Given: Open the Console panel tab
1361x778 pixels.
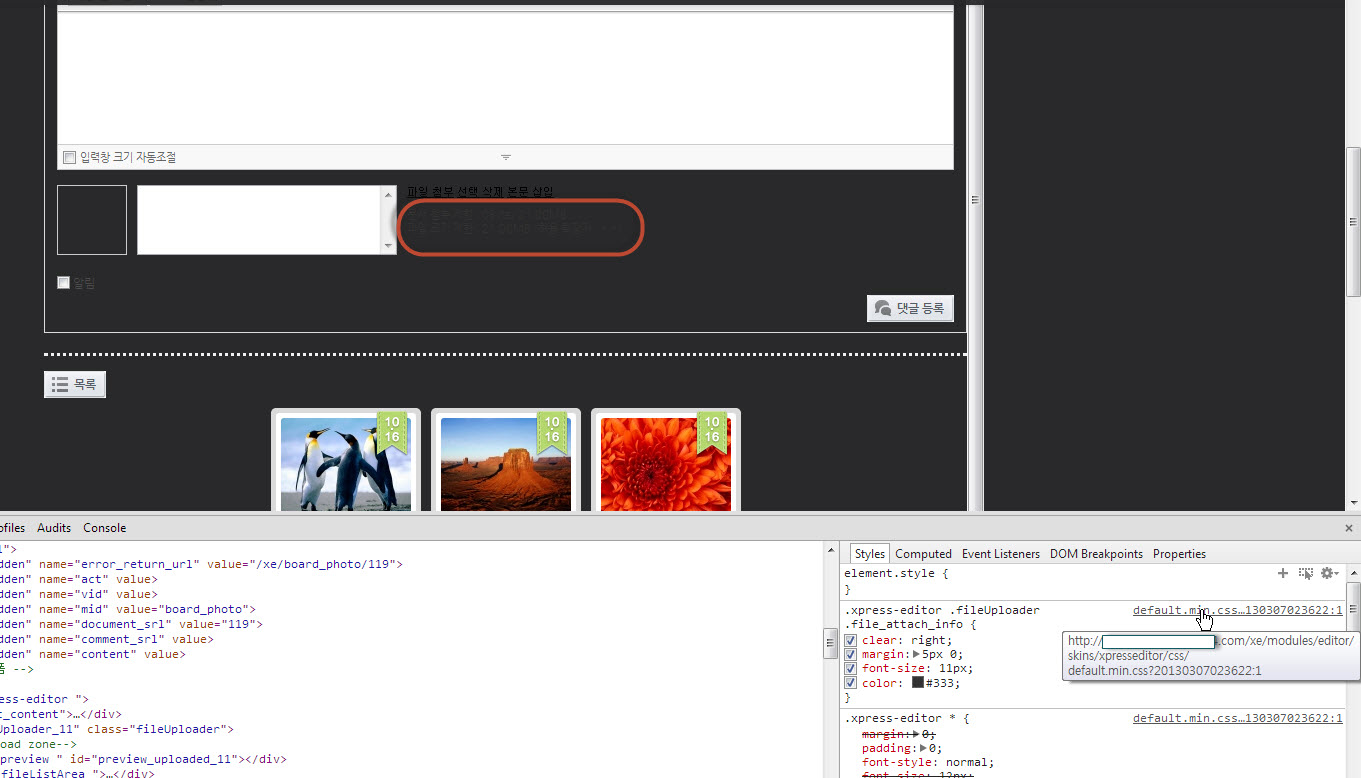Looking at the screenshot, I should point(105,528).
